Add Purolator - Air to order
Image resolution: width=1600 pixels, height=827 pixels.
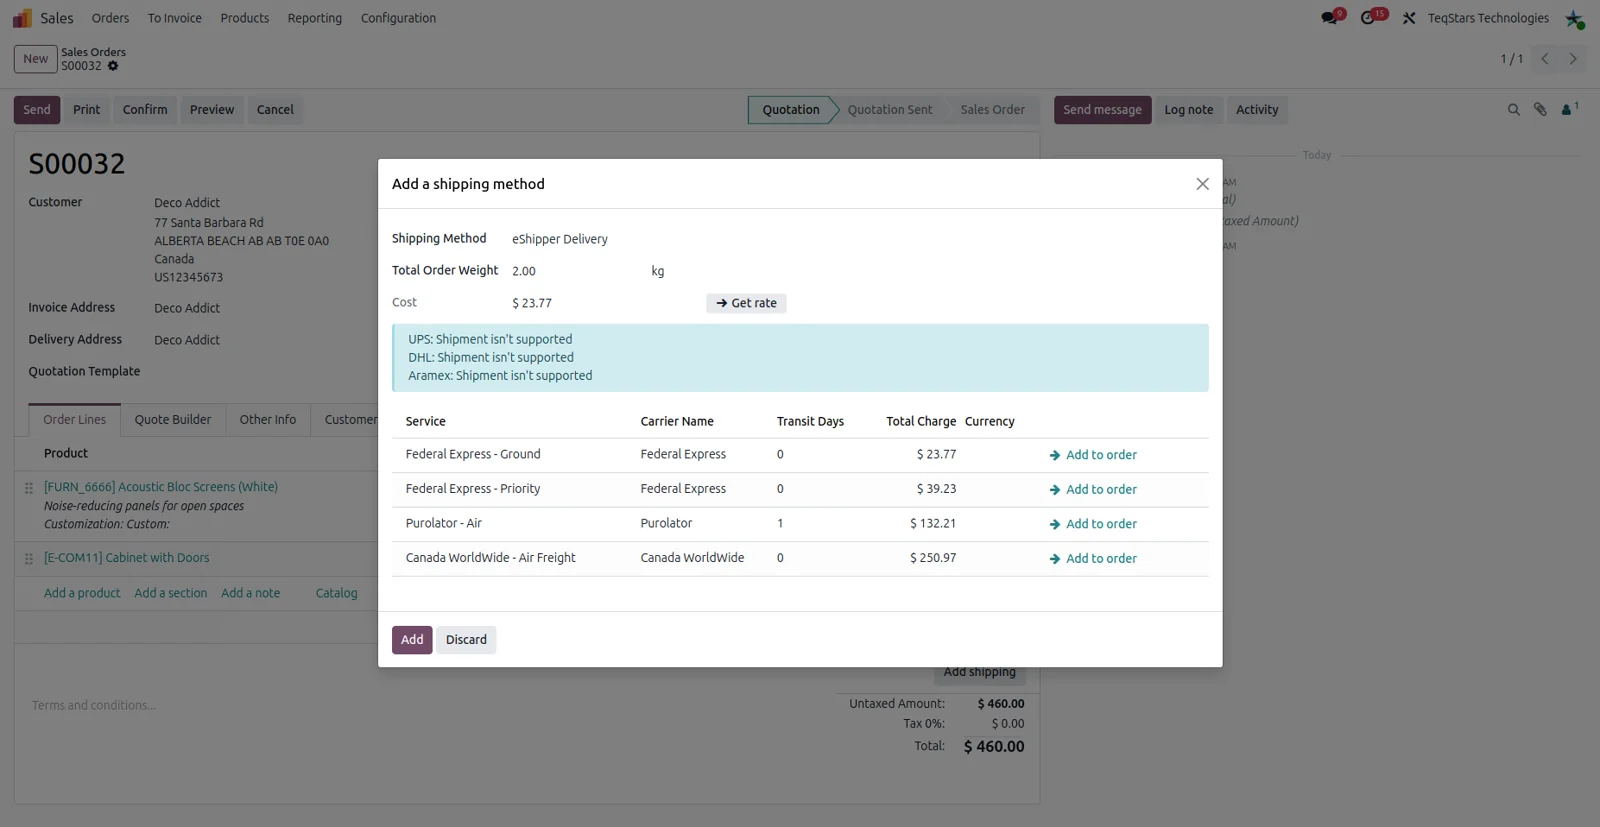[1093, 524]
